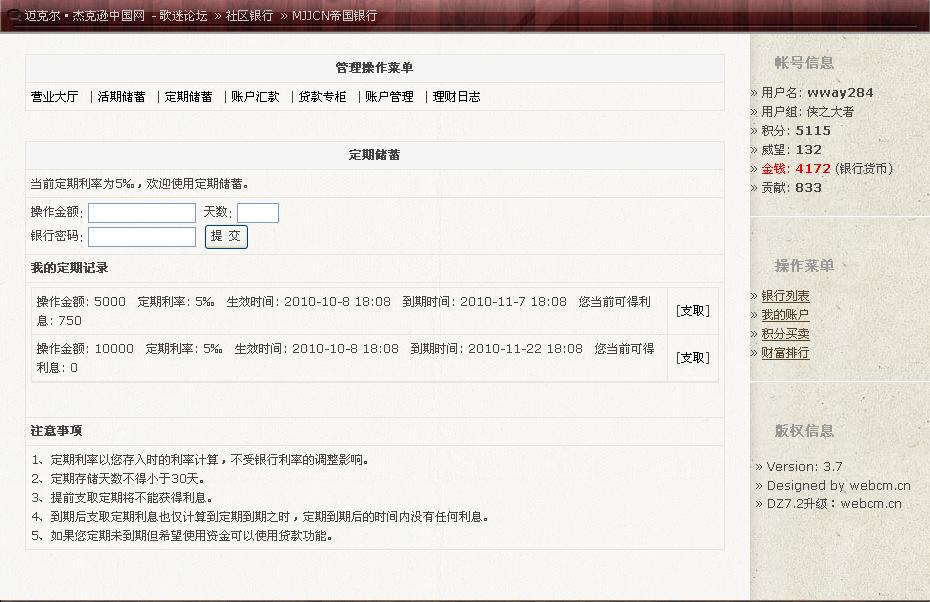Go to the 贷款专柜 page
This screenshot has width=930, height=602.
(322, 97)
